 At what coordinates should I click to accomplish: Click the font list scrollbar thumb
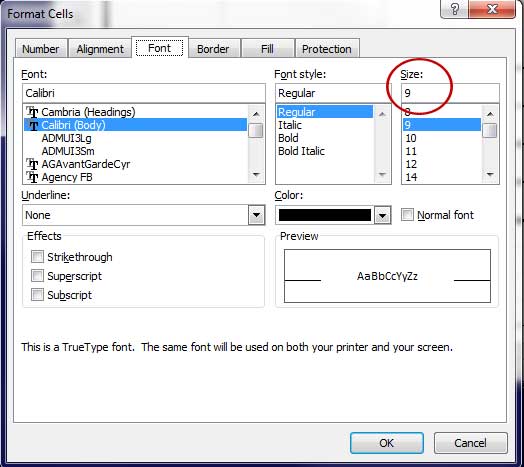point(256,130)
